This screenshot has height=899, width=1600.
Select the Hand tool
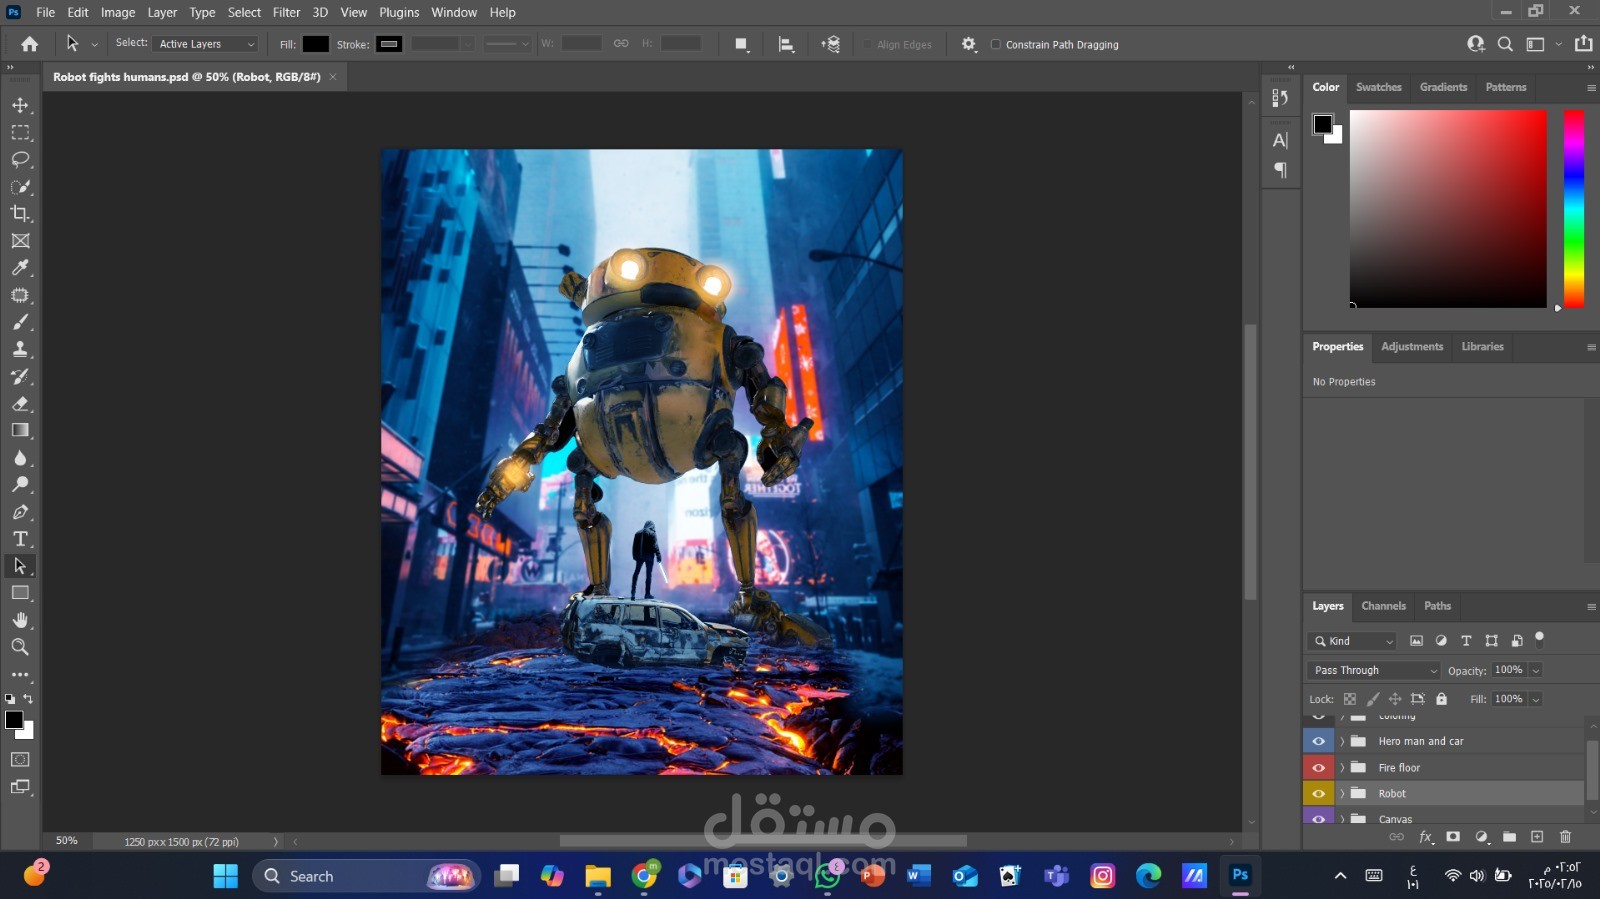[x=20, y=620]
